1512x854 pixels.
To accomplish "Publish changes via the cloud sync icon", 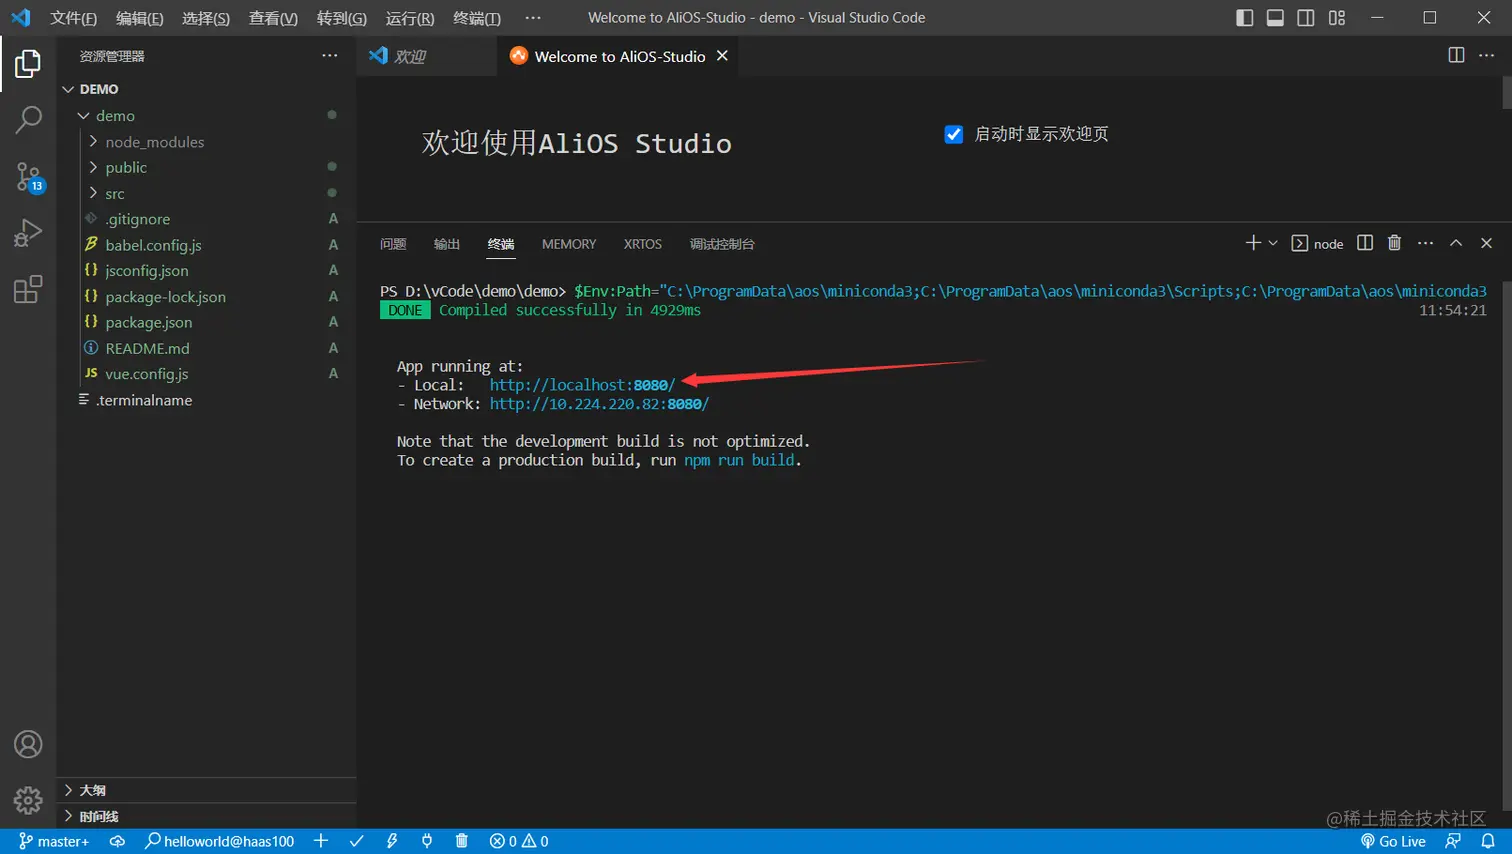I will click(117, 841).
